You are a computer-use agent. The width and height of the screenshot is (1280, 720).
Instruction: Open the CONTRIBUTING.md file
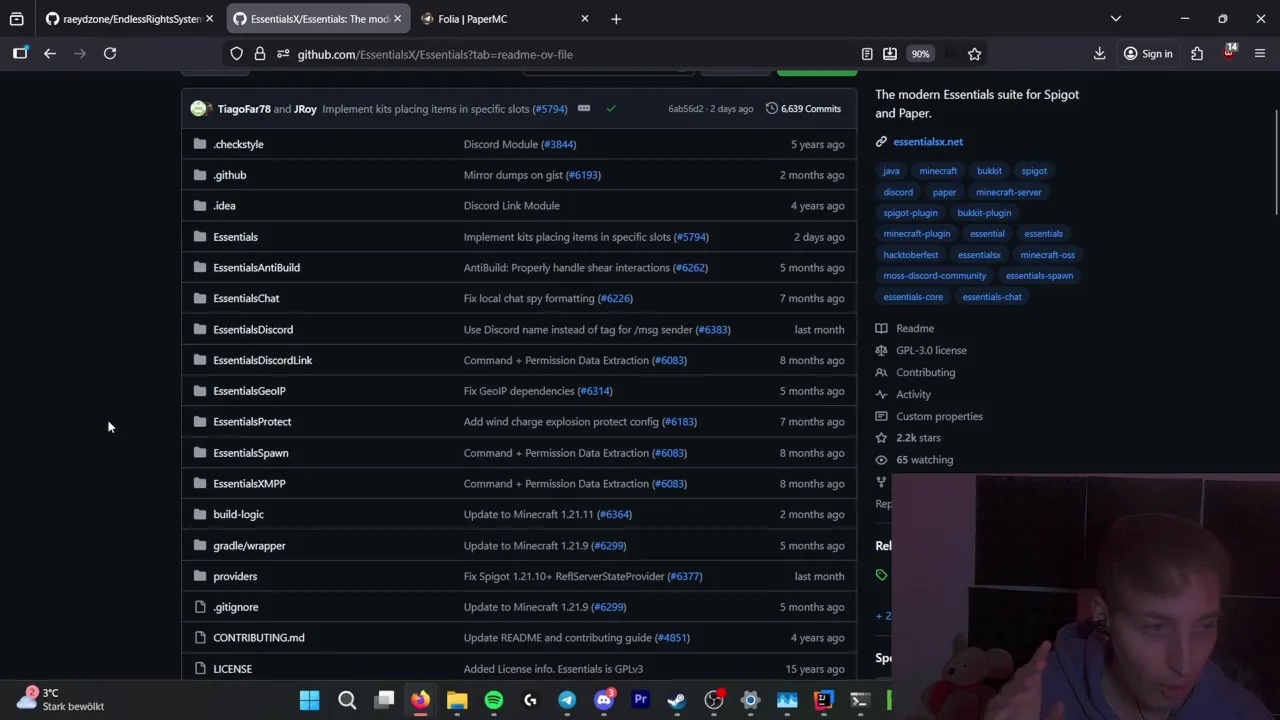click(x=258, y=638)
